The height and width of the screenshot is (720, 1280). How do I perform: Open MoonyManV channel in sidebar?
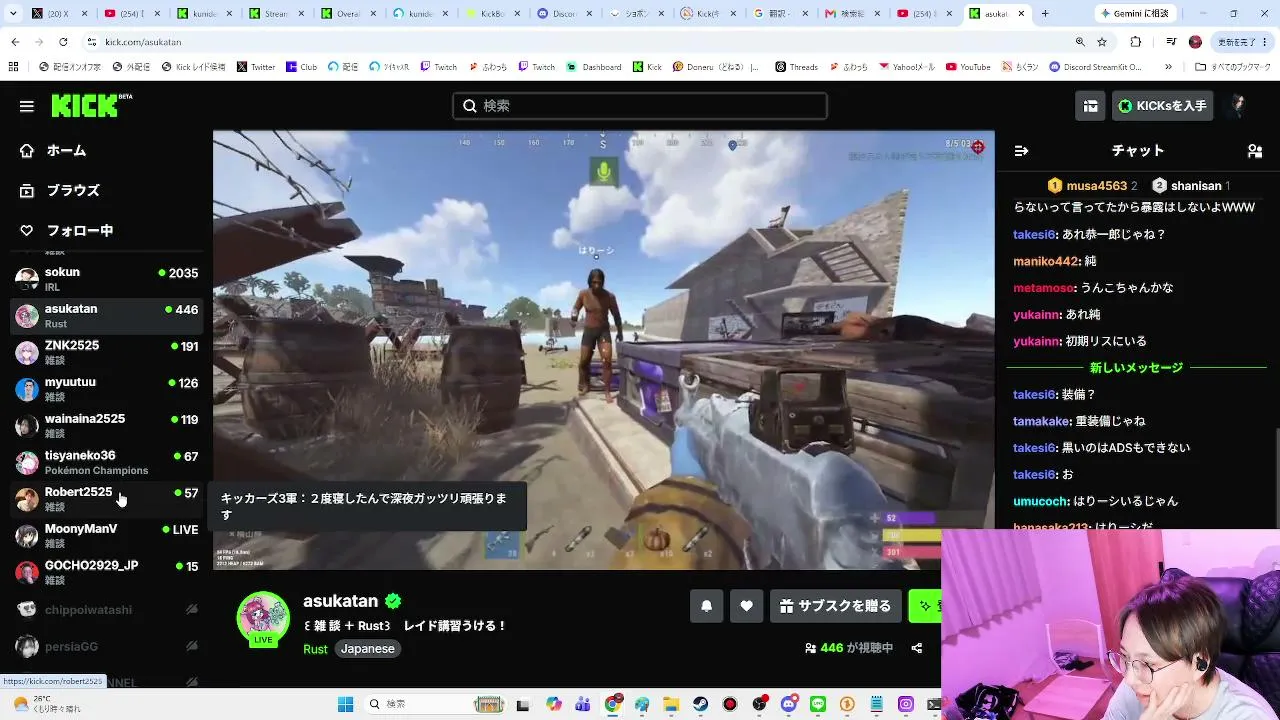(x=107, y=536)
